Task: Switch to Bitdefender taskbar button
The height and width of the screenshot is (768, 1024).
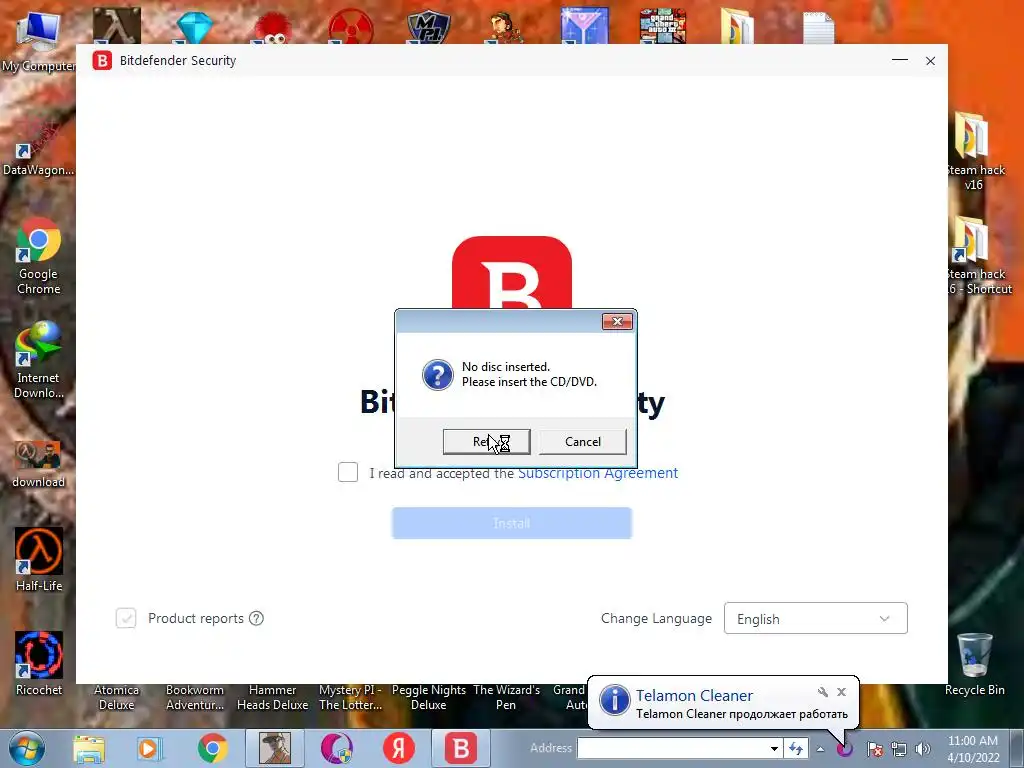Action: tap(460, 748)
